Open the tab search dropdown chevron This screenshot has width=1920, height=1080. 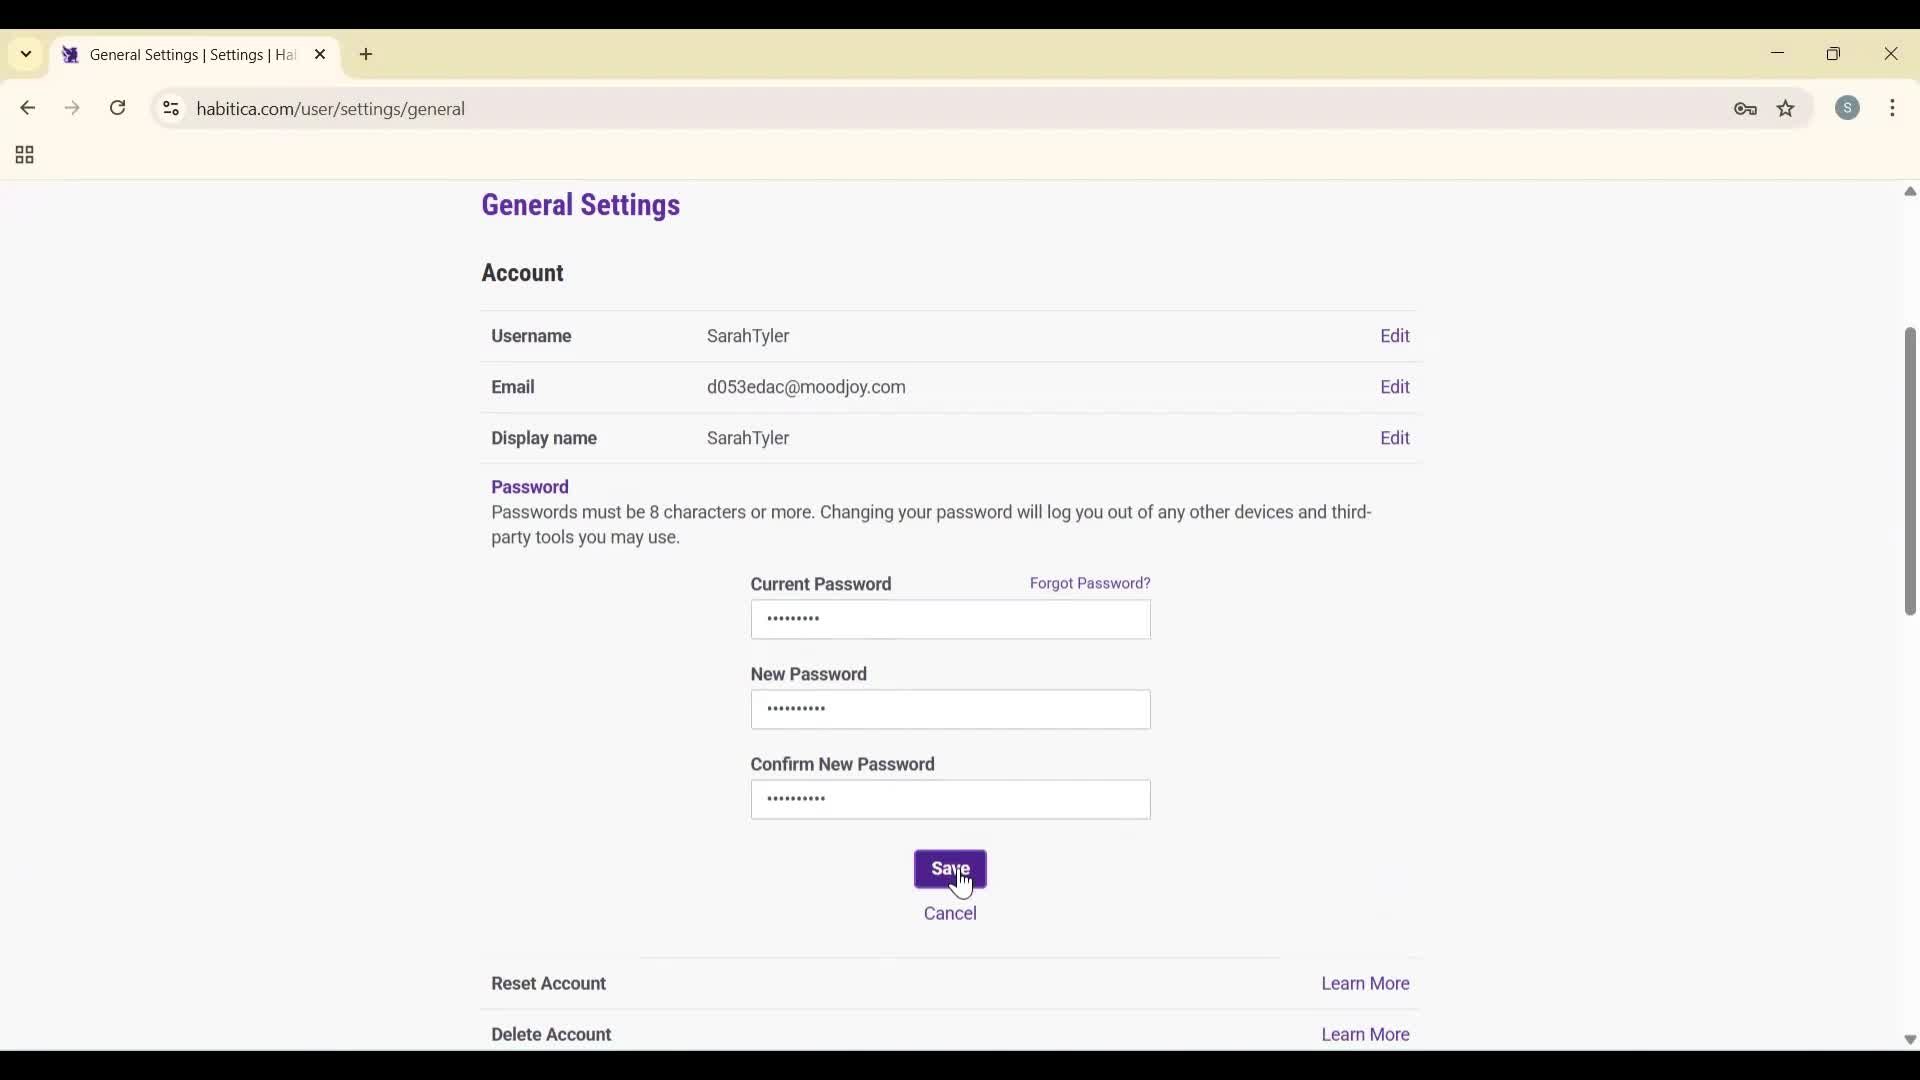(25, 54)
